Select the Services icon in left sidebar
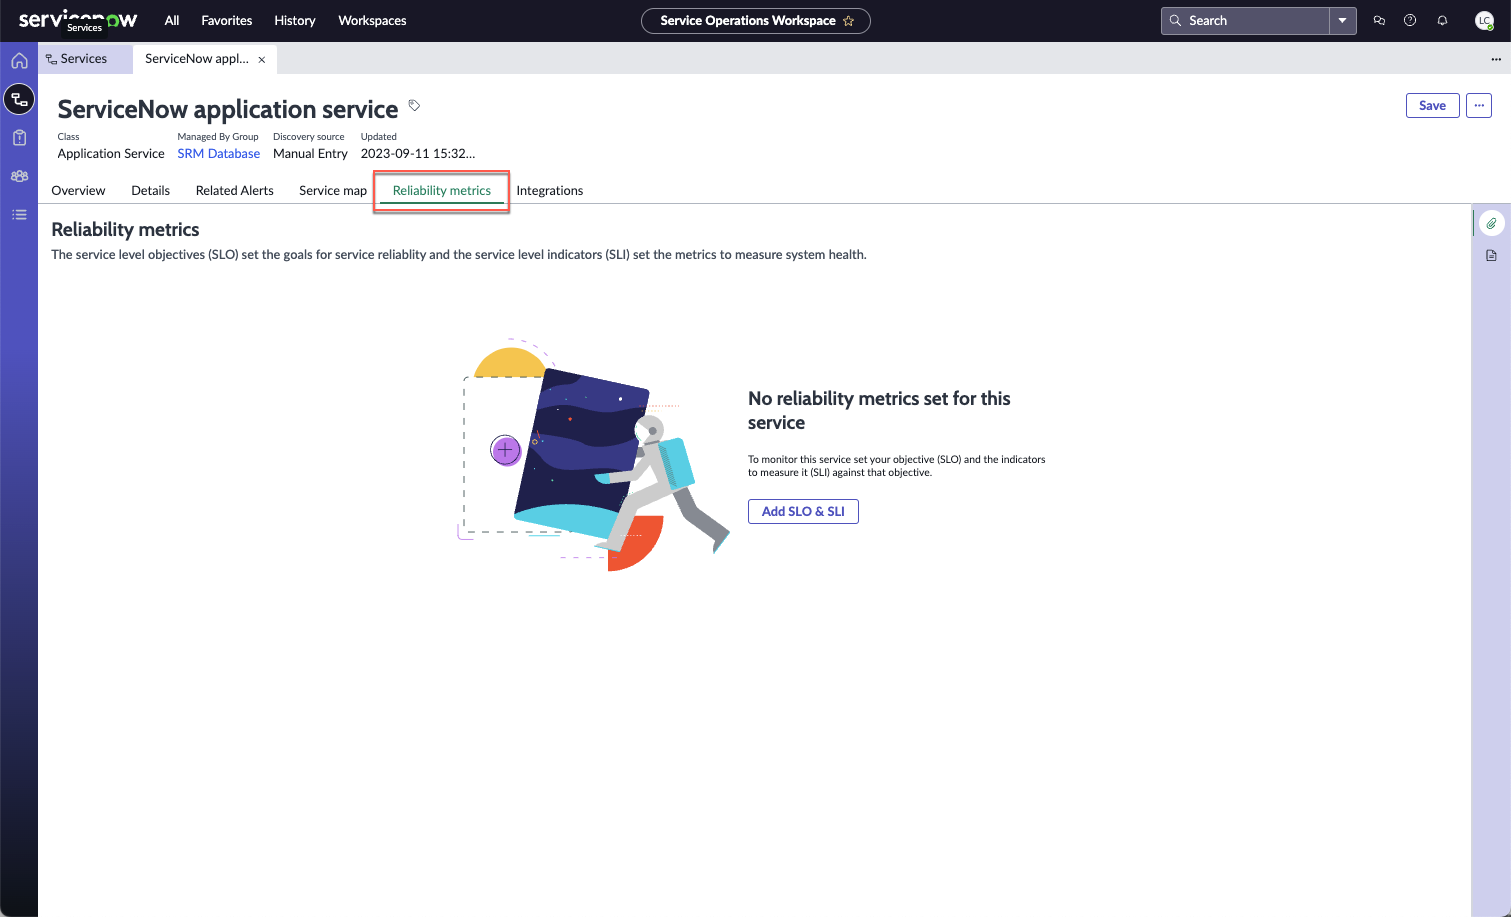Screen dimensions: 1511x917 tap(19, 99)
